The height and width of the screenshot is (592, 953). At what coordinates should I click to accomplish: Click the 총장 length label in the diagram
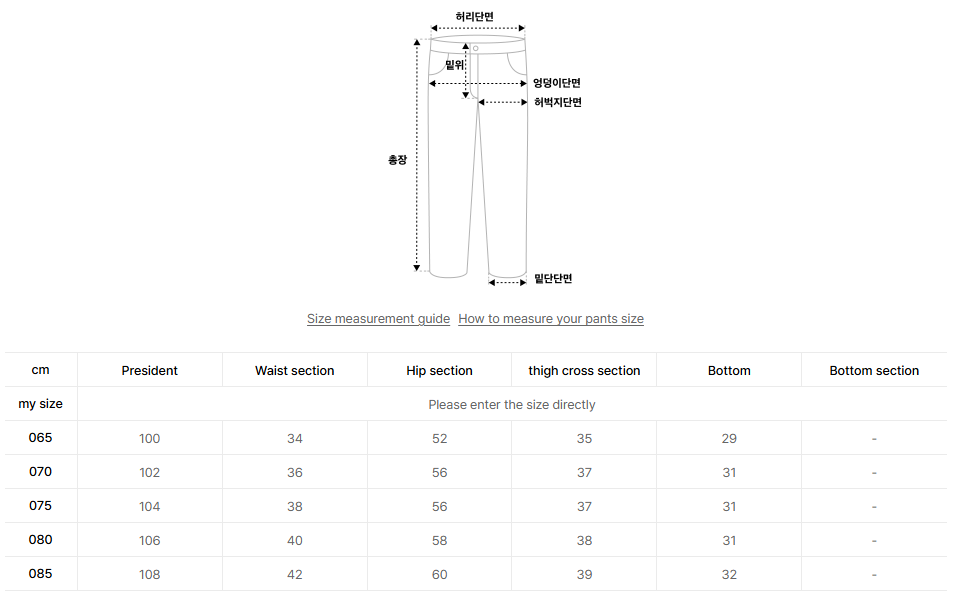pos(398,160)
